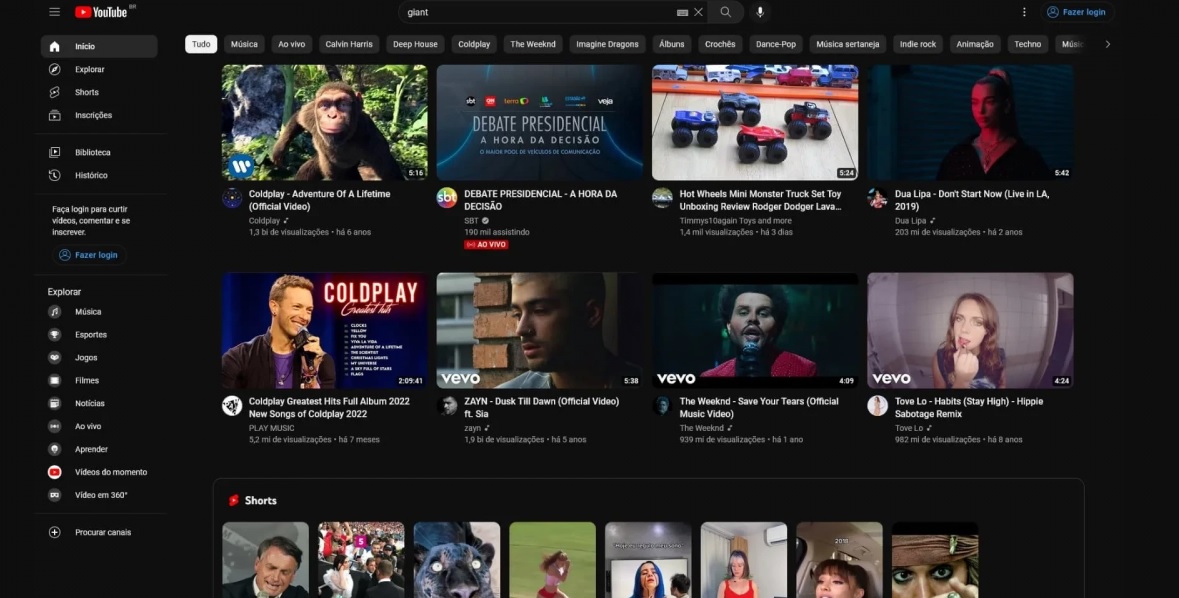Screen dimensions: 1179x598
Task: Open the on-screen keyboard icon in search
Action: pyautogui.click(x=682, y=12)
